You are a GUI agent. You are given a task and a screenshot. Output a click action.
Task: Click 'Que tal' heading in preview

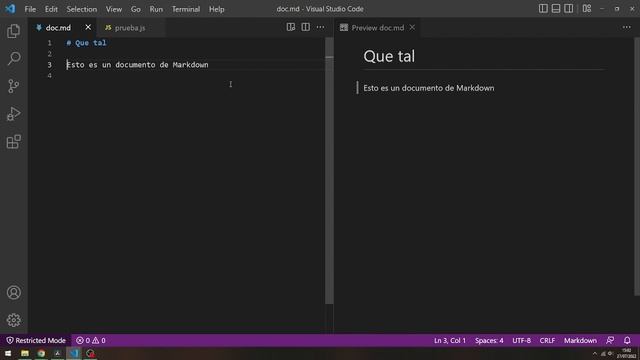click(389, 56)
